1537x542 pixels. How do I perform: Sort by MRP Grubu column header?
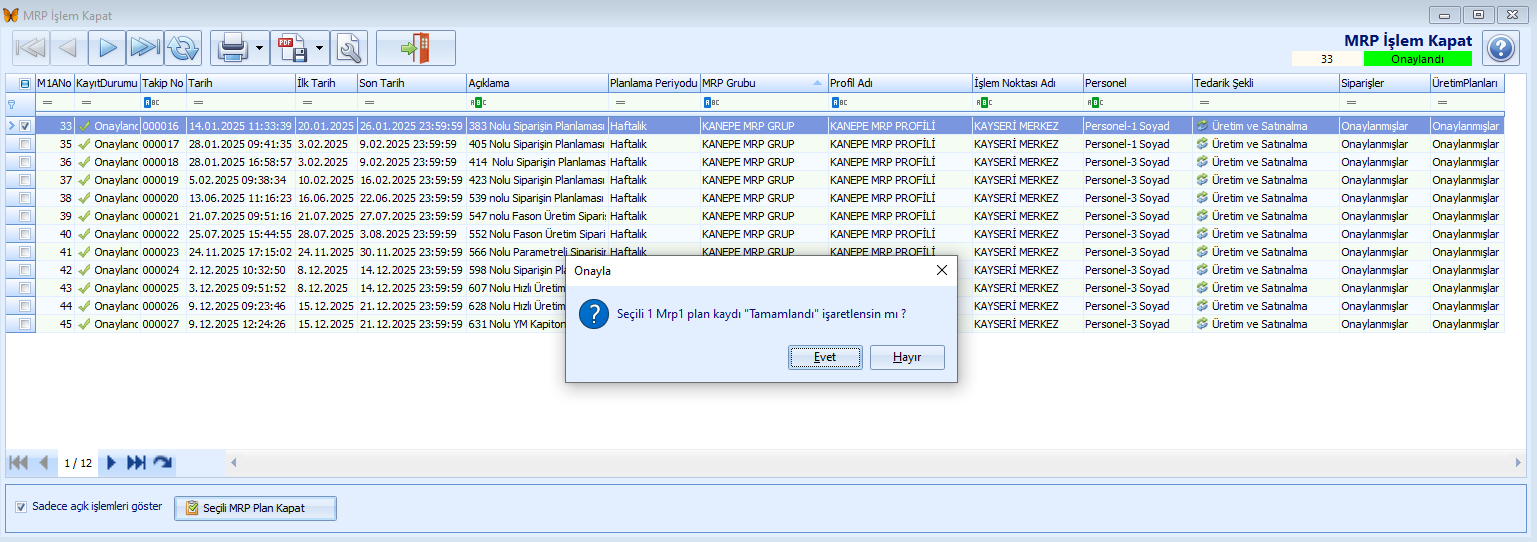click(x=763, y=84)
